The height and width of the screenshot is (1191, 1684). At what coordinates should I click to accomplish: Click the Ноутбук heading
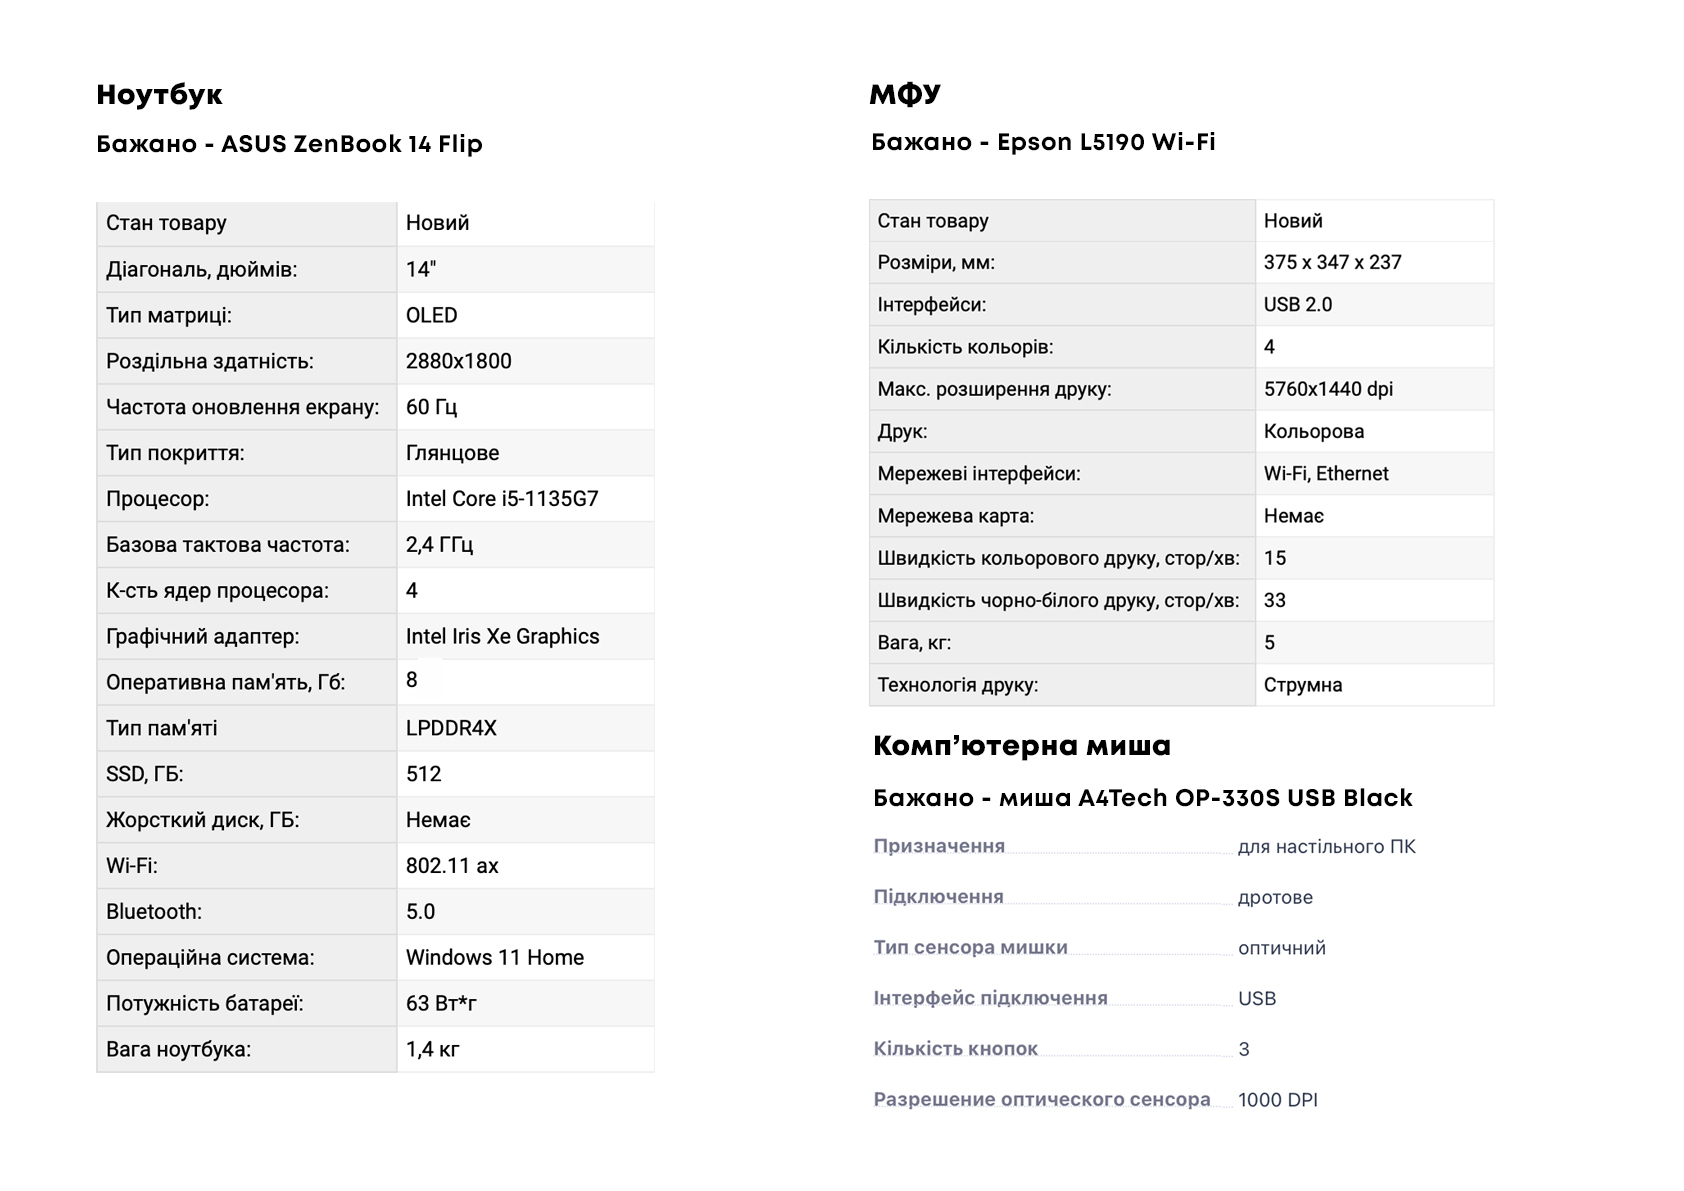pyautogui.click(x=159, y=95)
